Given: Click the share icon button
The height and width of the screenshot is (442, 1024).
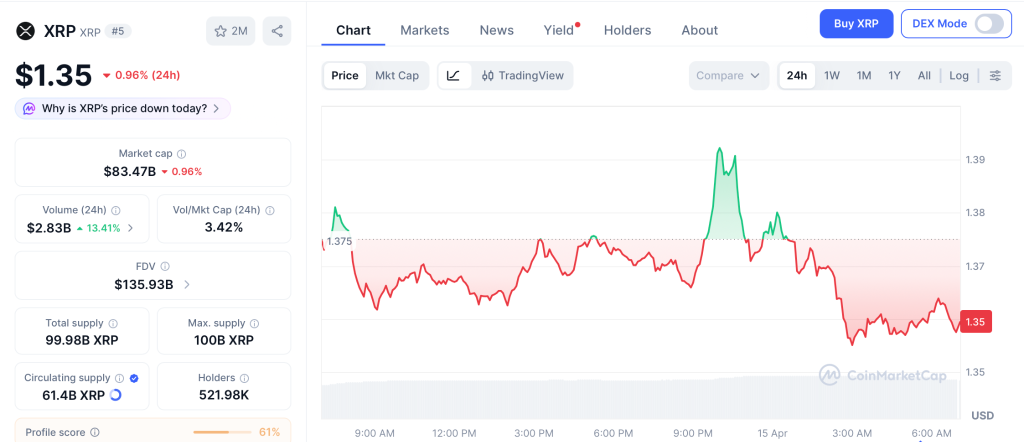Looking at the screenshot, I should click(277, 31).
